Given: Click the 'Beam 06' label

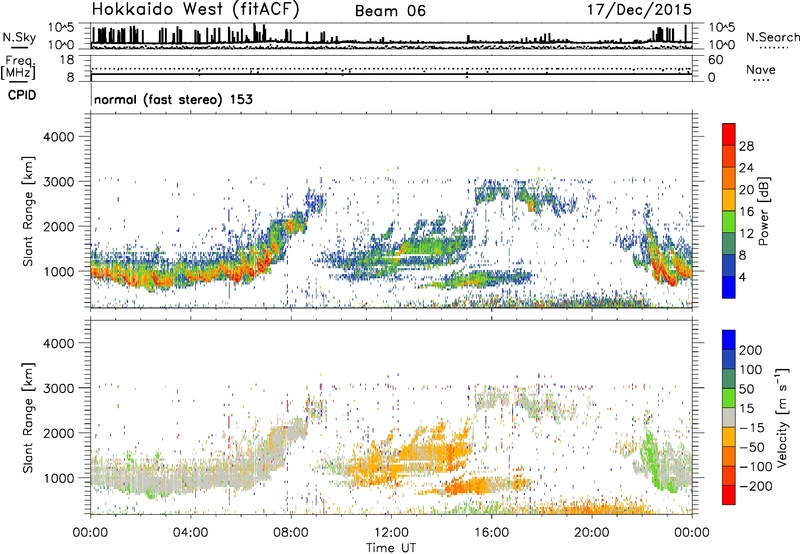Looking at the screenshot, I should [x=390, y=11].
